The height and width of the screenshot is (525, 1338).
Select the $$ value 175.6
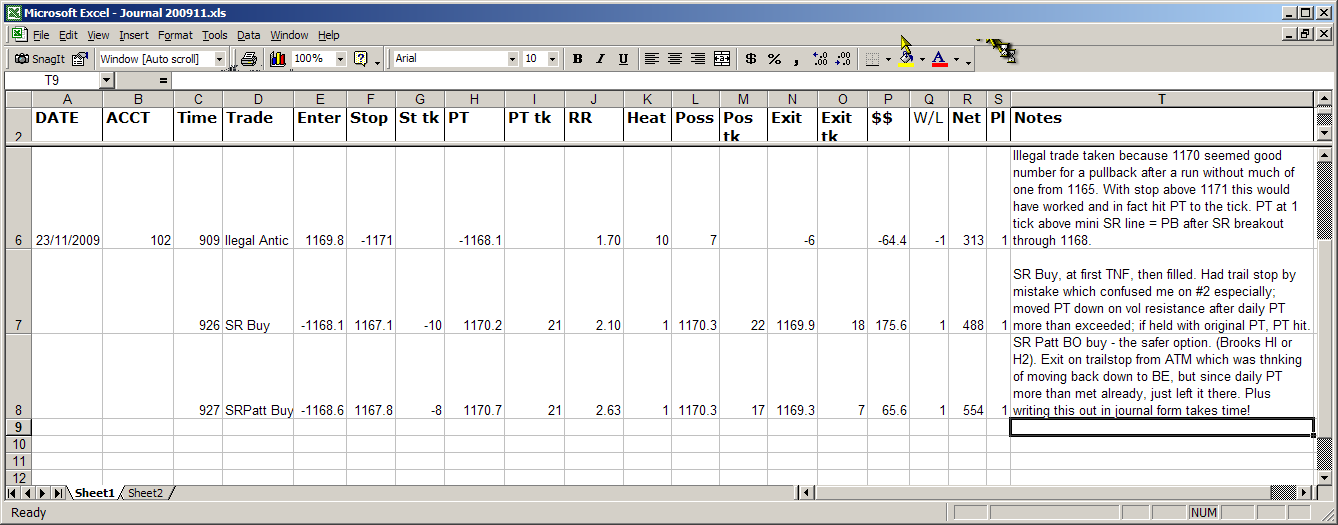click(x=888, y=292)
